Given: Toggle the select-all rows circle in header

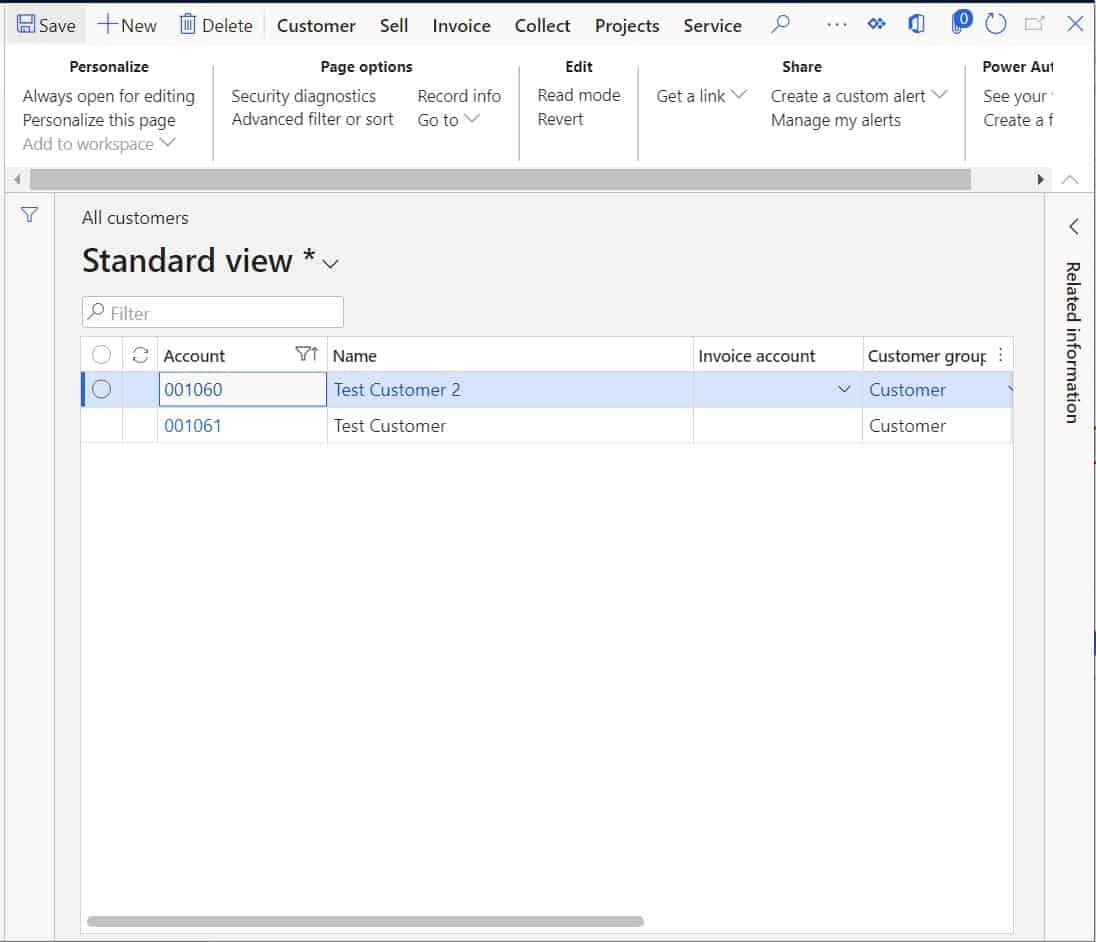Looking at the screenshot, I should point(101,355).
